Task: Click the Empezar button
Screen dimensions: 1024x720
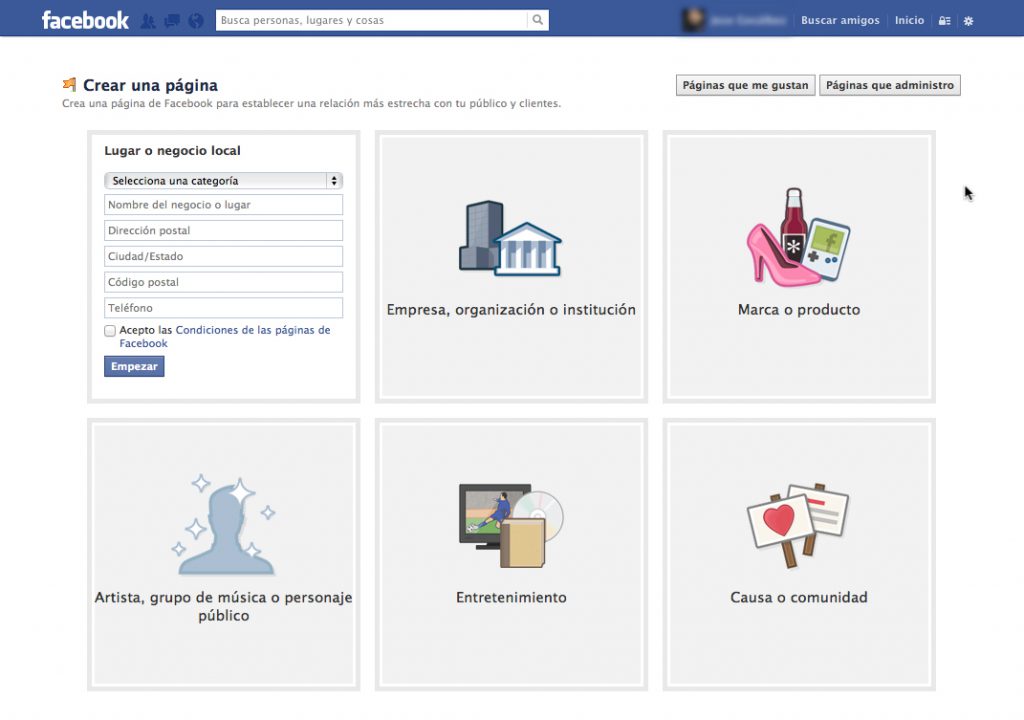Action: point(134,367)
